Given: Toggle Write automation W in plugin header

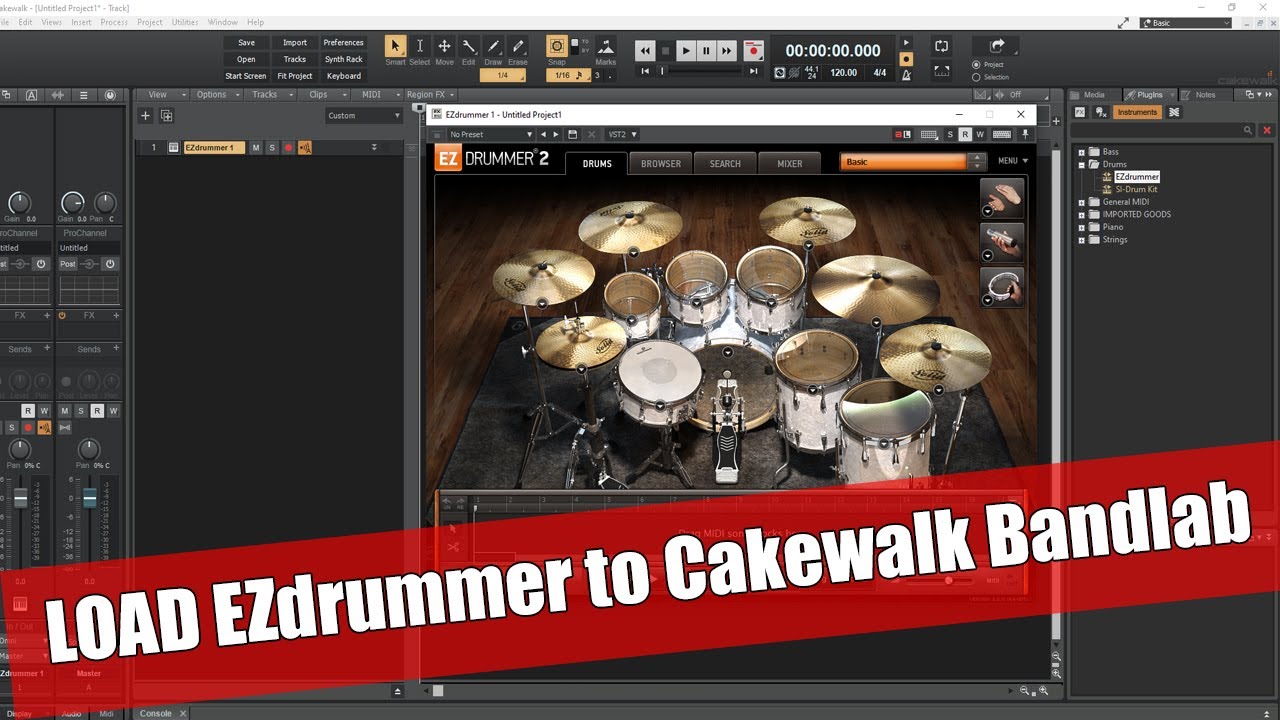Looking at the screenshot, I should pos(980,134).
